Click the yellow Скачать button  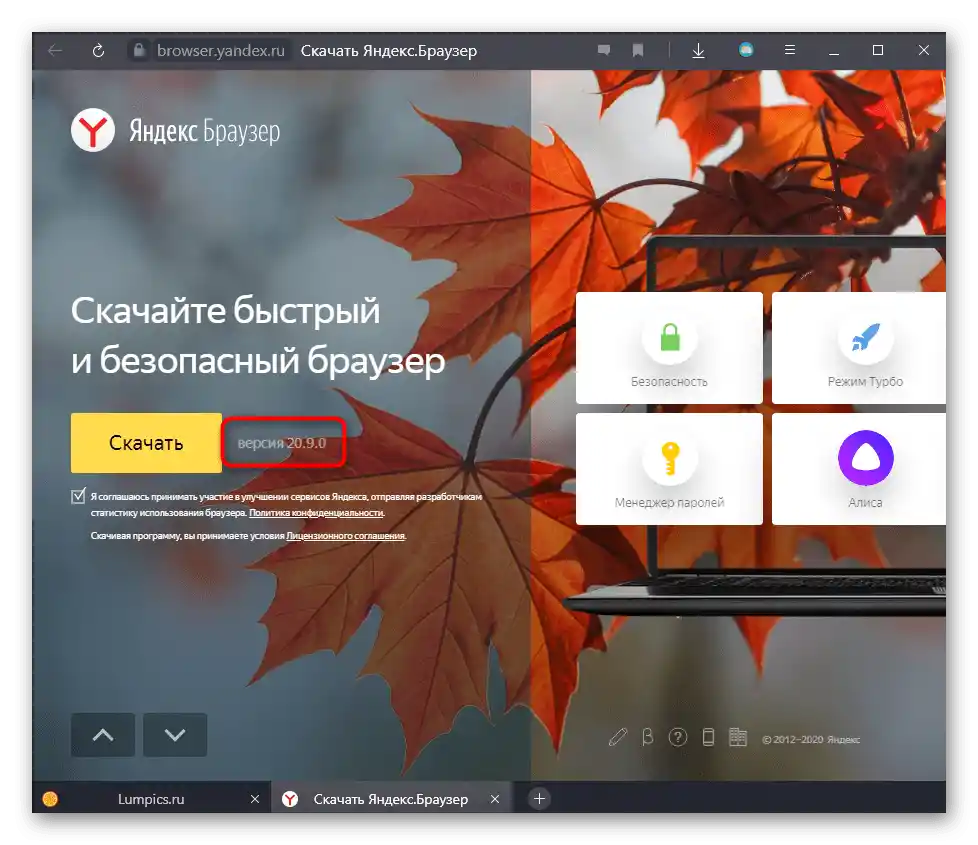(146, 443)
